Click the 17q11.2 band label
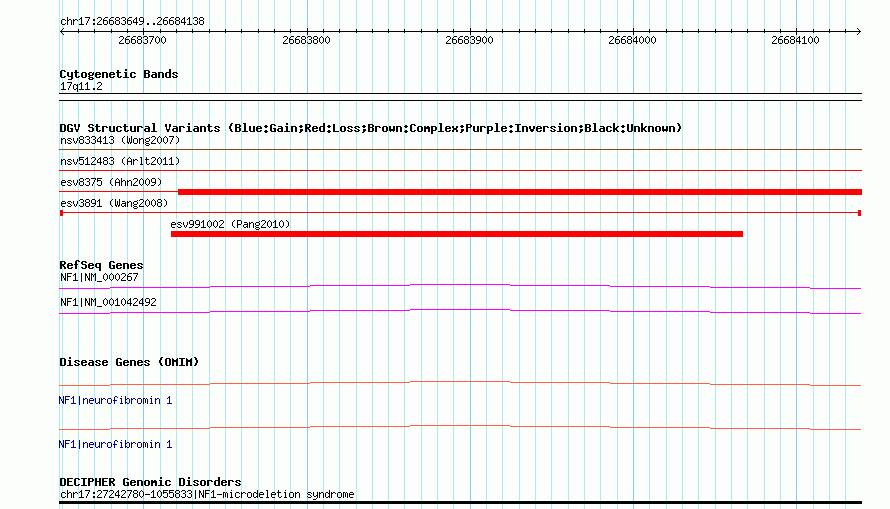The height and width of the screenshot is (509, 890). (81, 86)
